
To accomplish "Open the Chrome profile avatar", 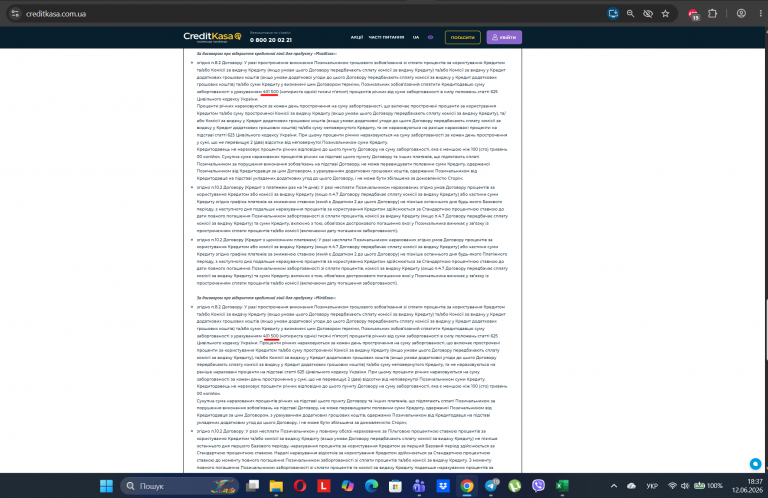I will [x=741, y=14].
